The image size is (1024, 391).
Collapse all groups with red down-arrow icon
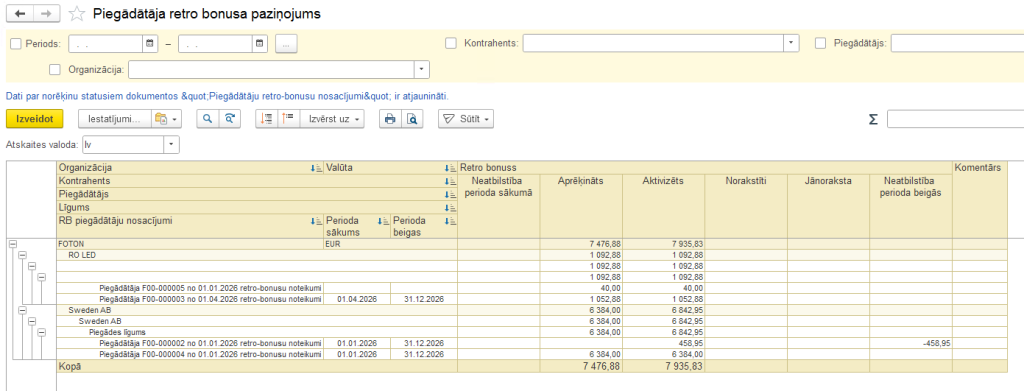(x=266, y=119)
